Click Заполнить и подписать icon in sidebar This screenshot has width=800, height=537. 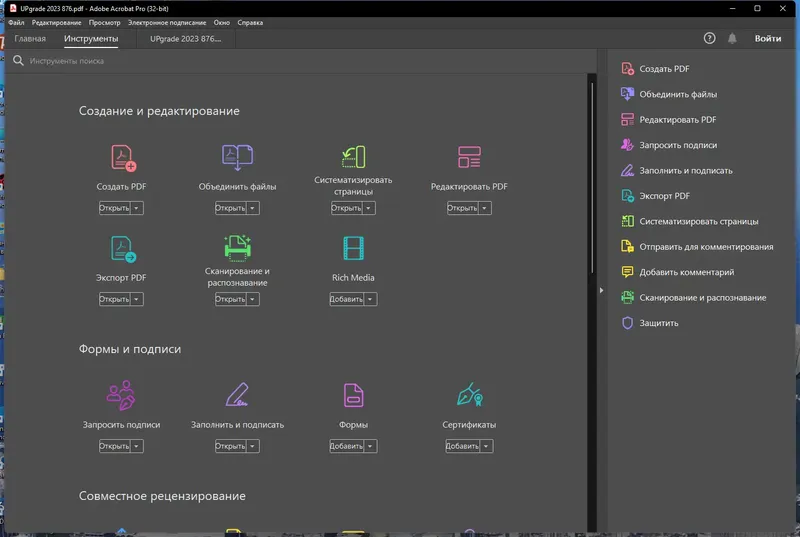coord(628,170)
